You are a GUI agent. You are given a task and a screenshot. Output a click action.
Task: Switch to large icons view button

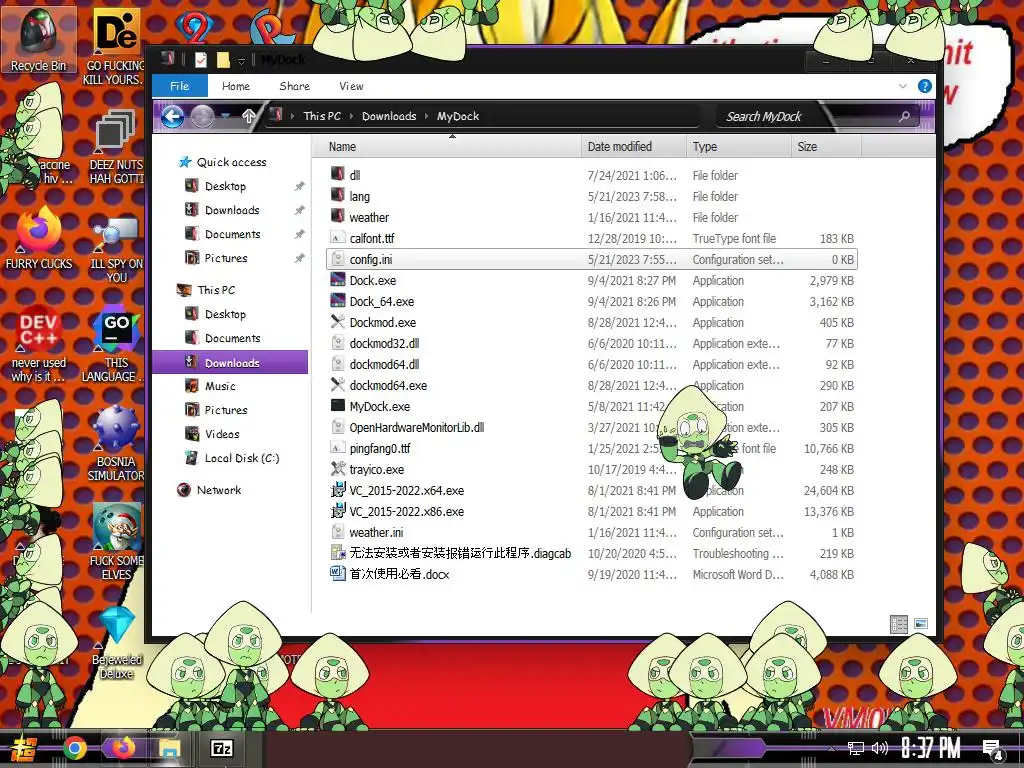tap(921, 624)
